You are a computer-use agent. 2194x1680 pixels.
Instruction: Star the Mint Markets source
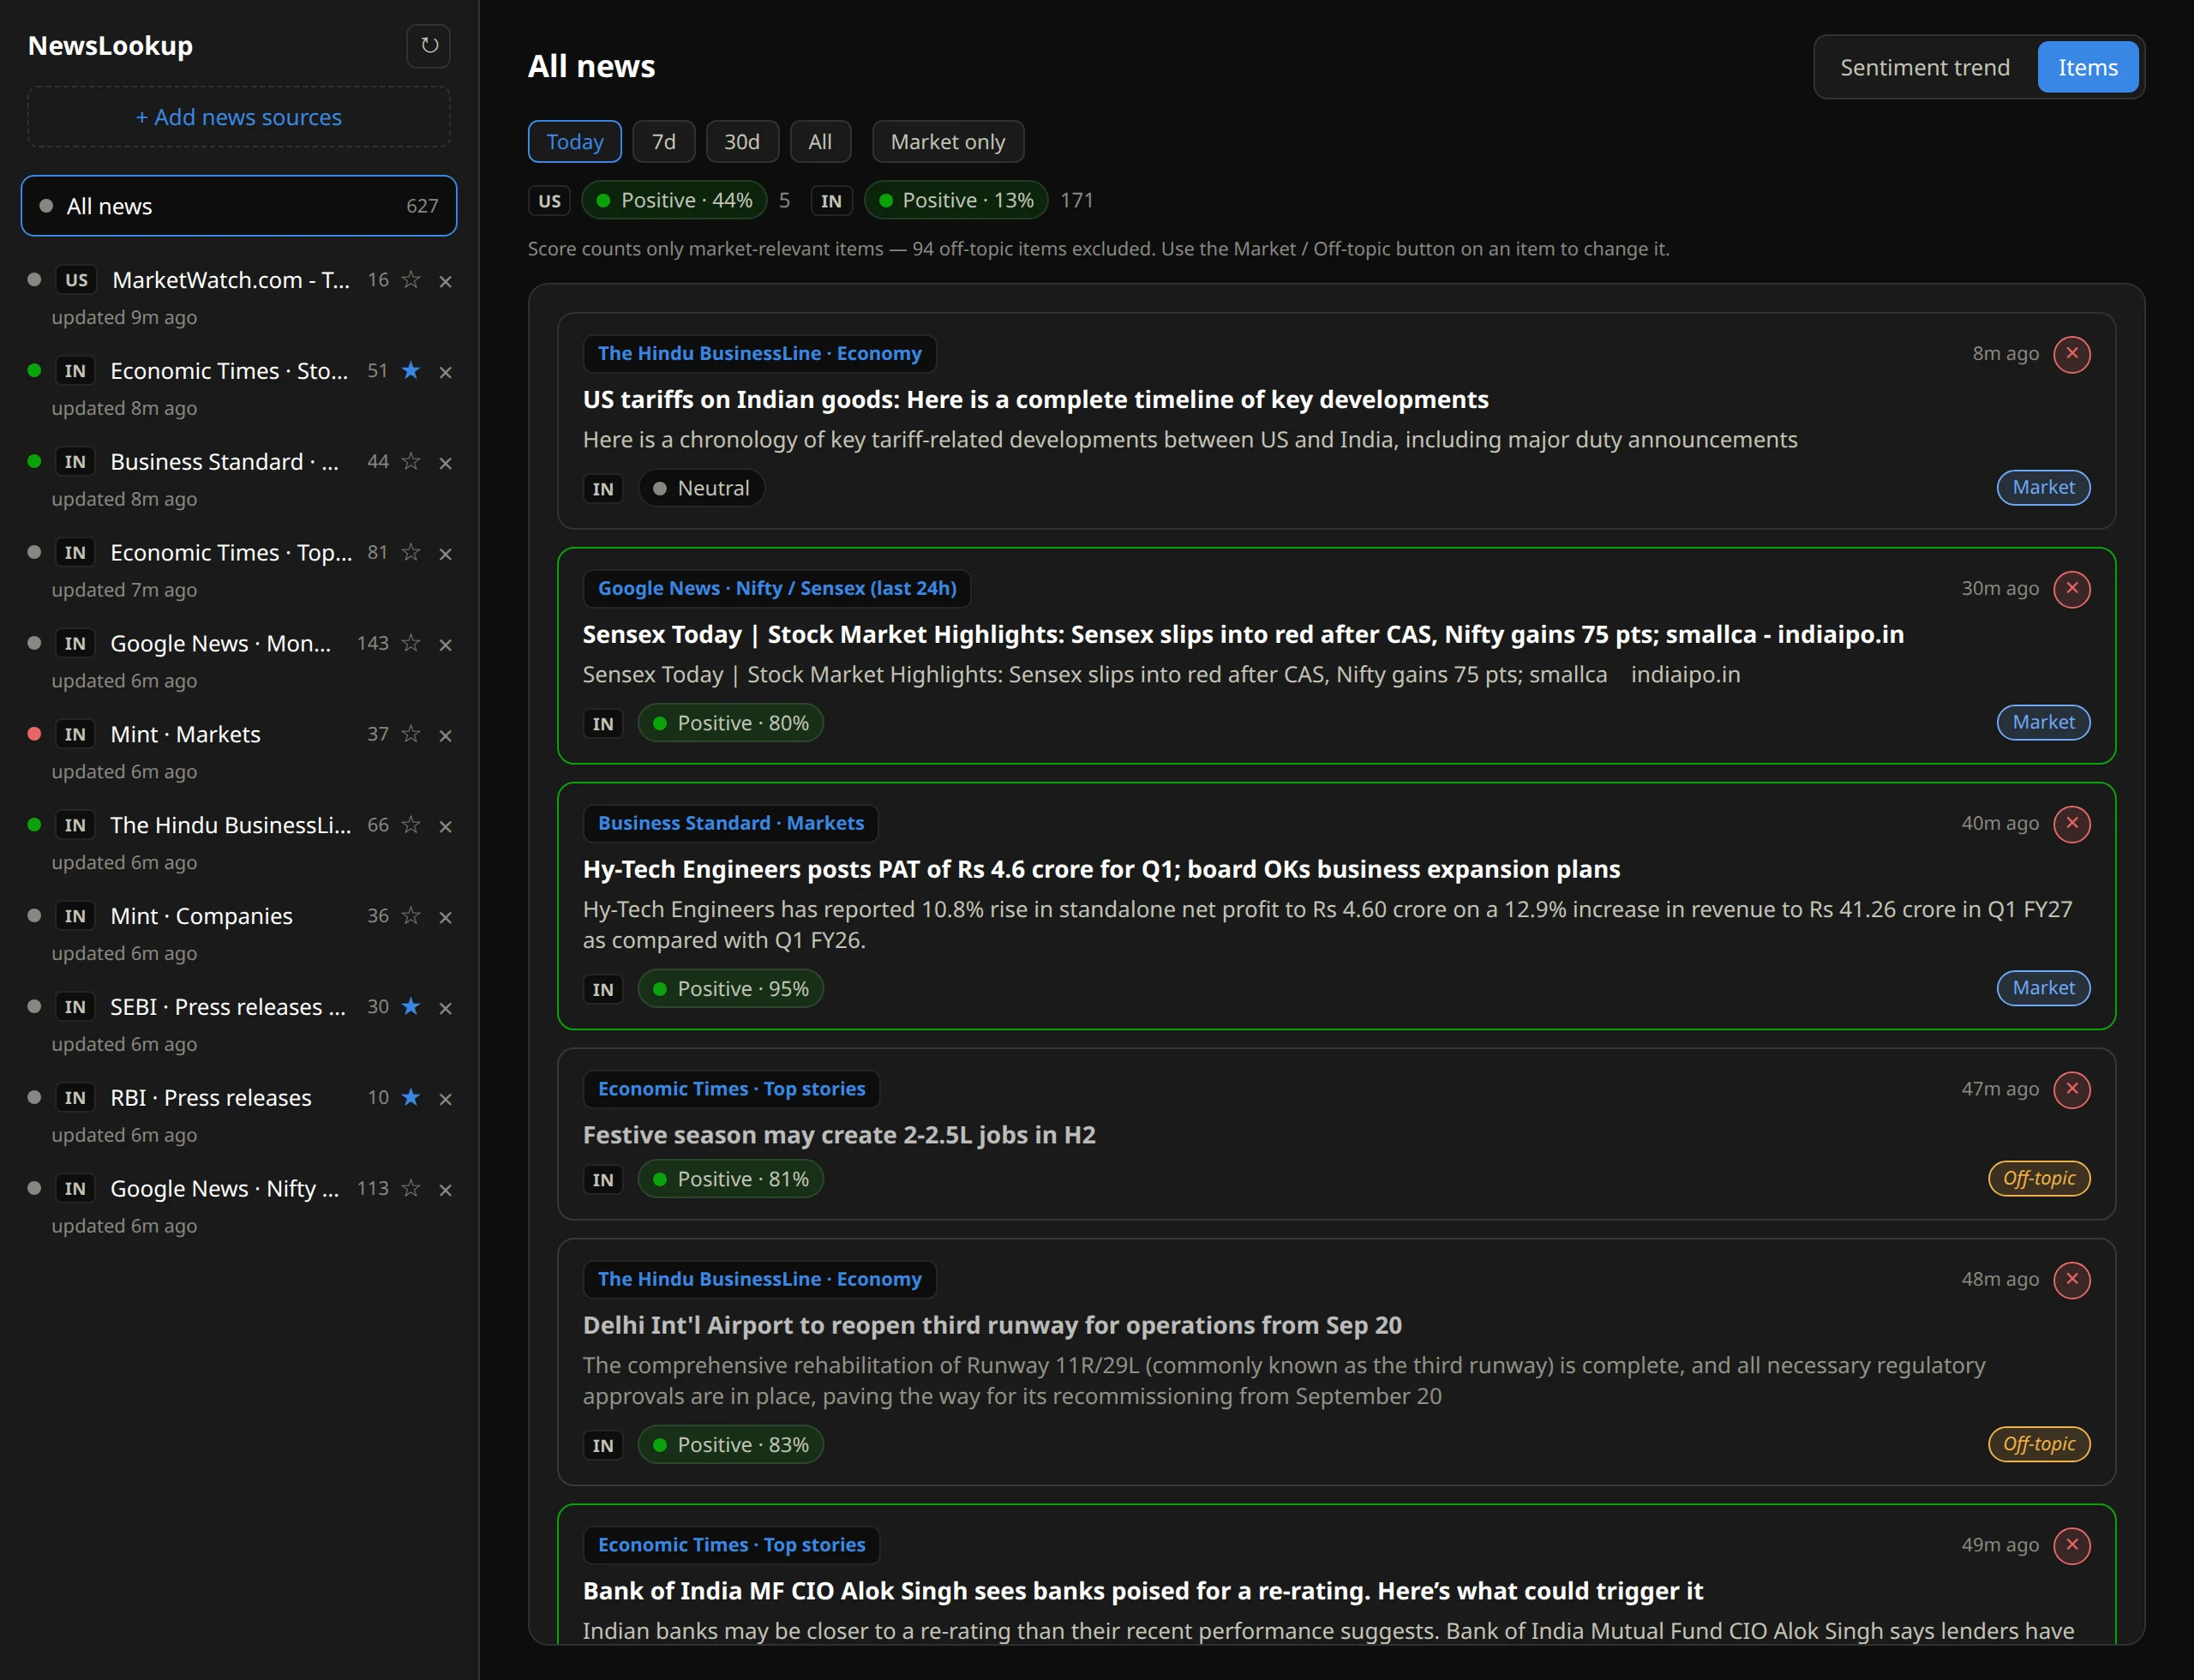coord(411,734)
